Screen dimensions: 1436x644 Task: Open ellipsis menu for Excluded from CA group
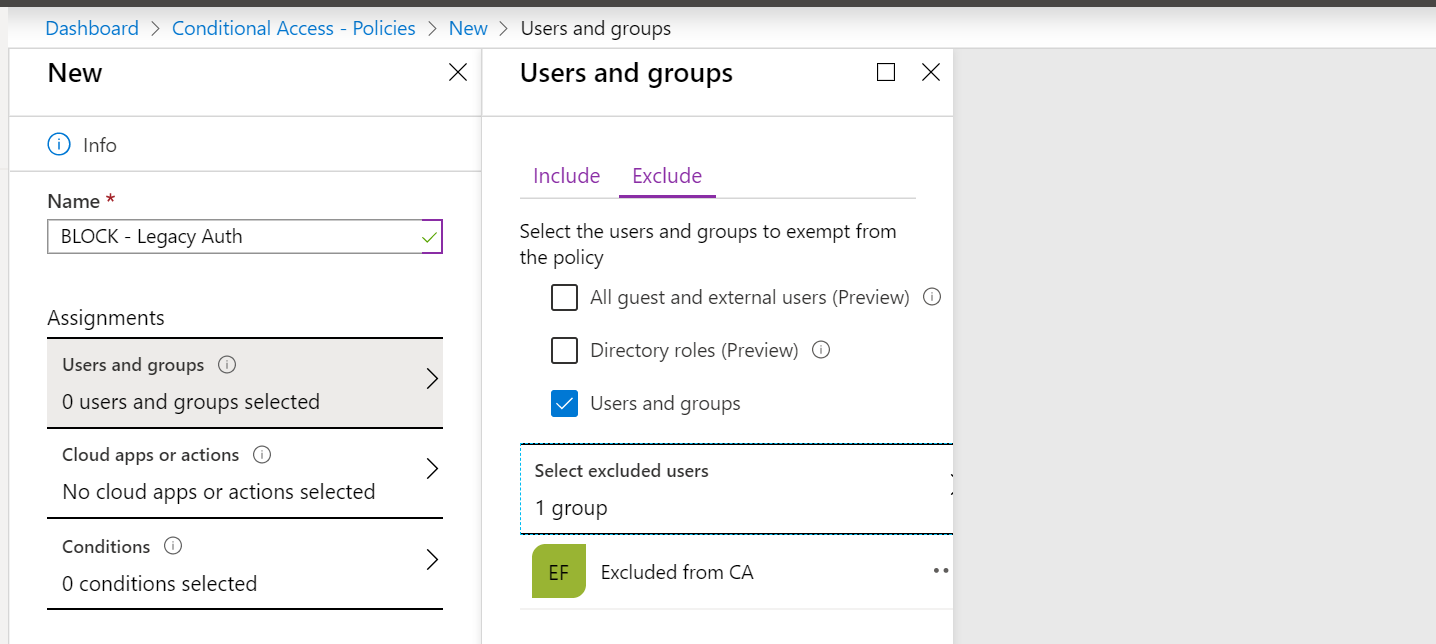point(940,571)
